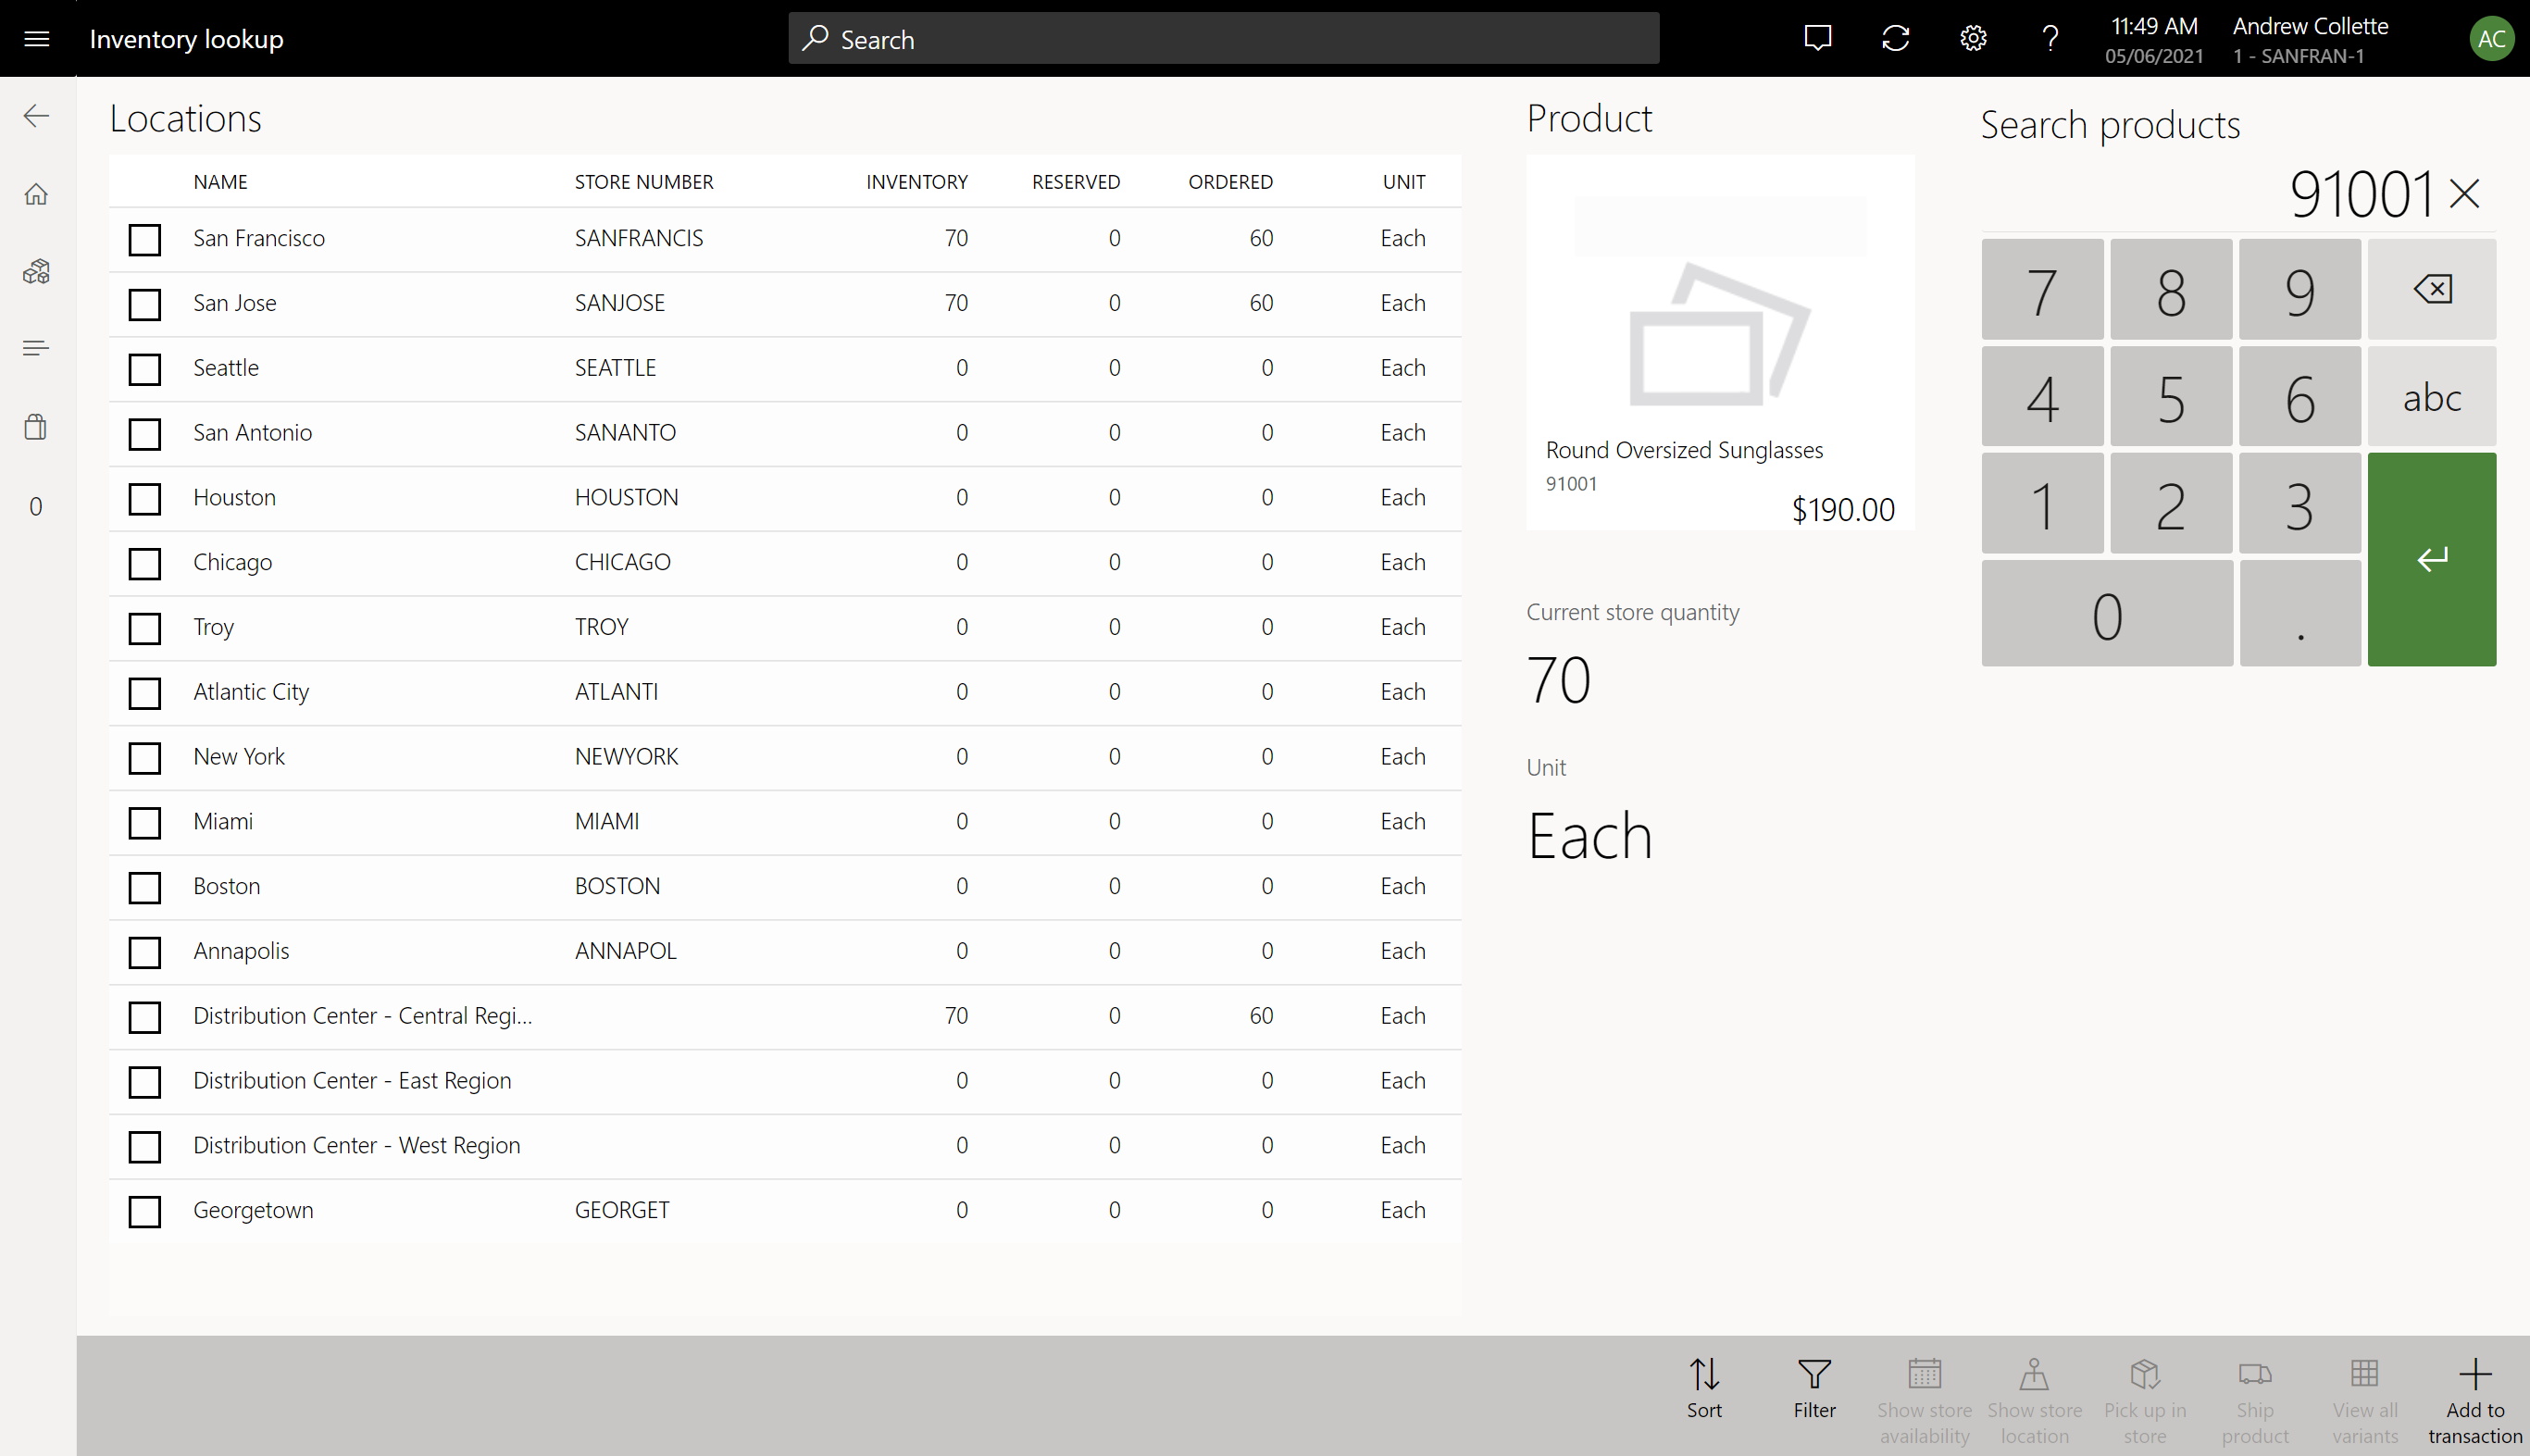Toggle the San Francisco location checkbox

pyautogui.click(x=144, y=238)
